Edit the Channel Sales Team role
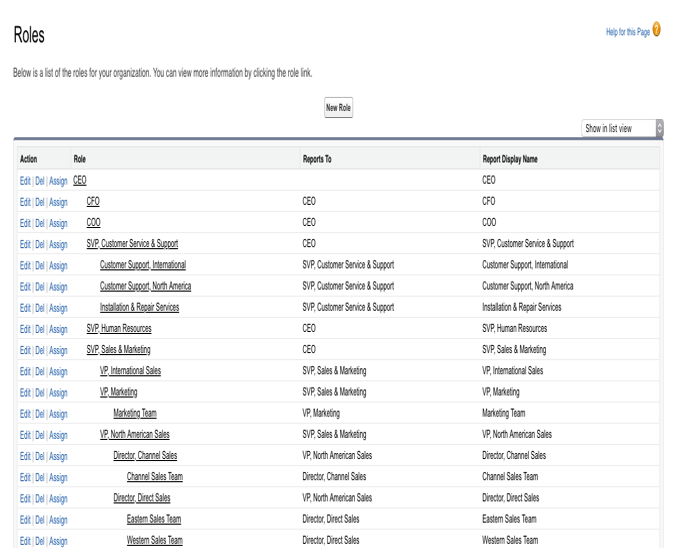The height and width of the screenshot is (558, 673). click(25, 478)
